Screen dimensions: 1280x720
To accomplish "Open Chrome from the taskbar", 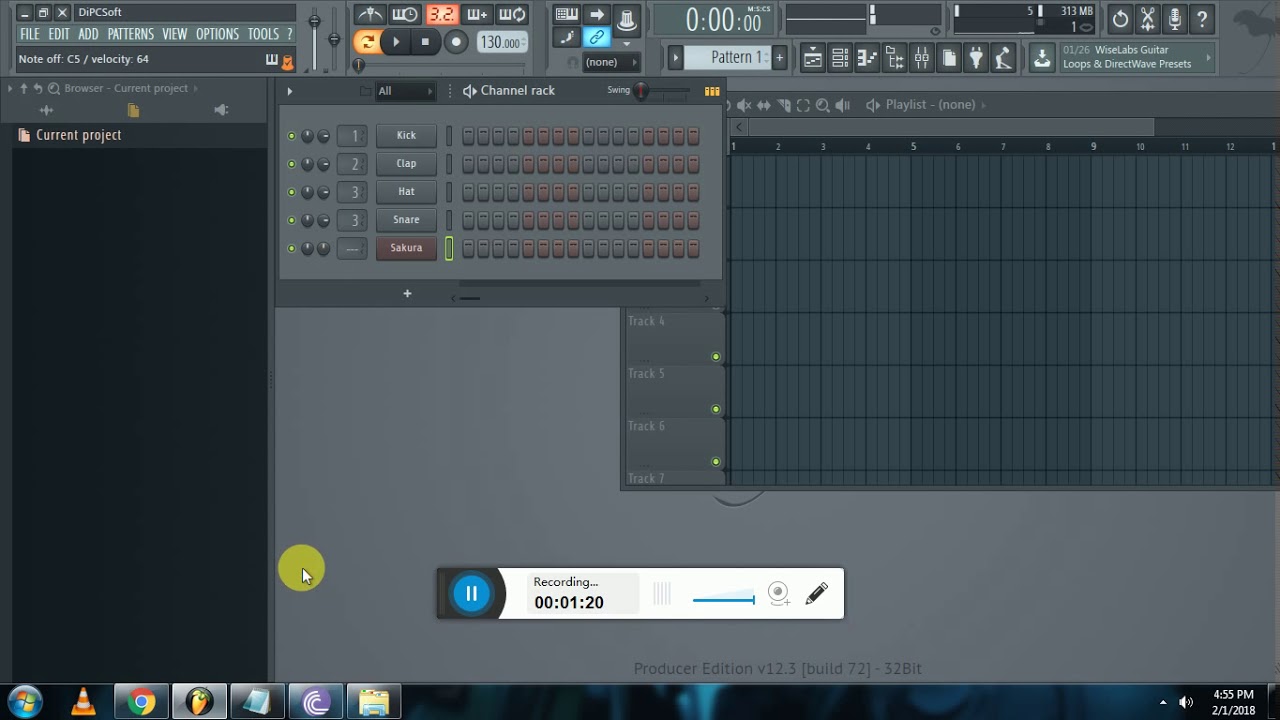I will [141, 702].
